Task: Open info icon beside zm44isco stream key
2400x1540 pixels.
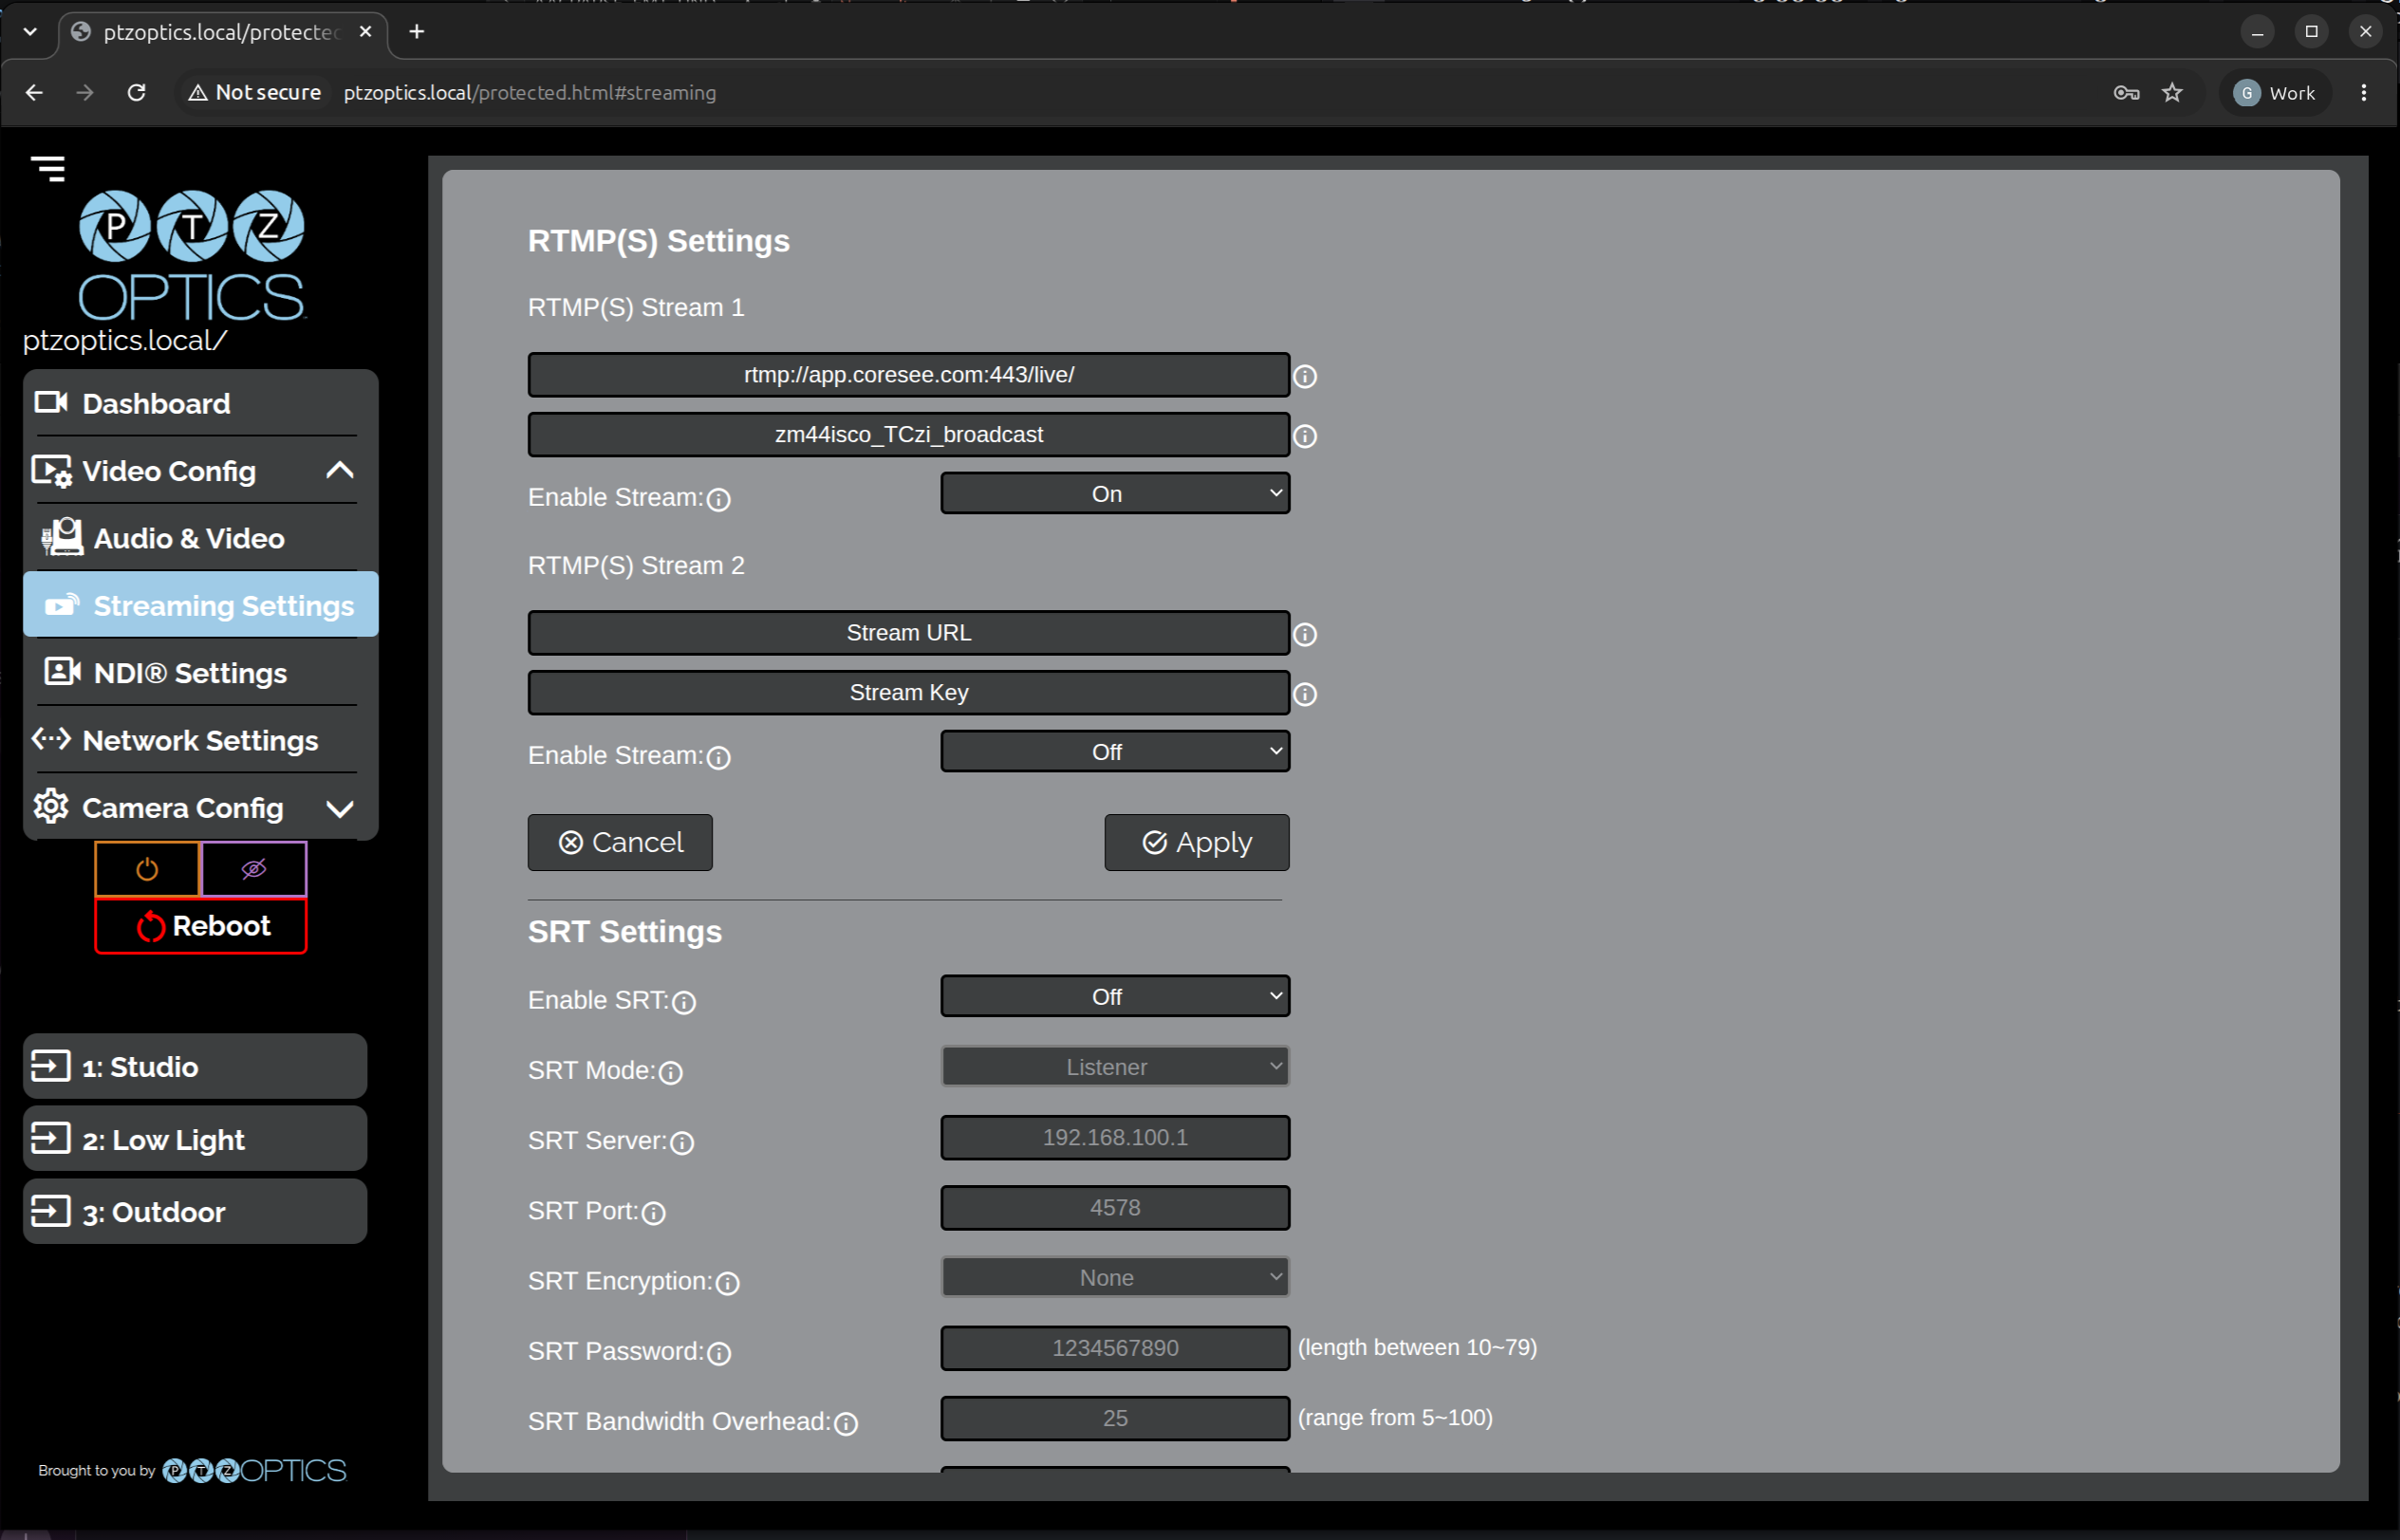Action: (1305, 436)
